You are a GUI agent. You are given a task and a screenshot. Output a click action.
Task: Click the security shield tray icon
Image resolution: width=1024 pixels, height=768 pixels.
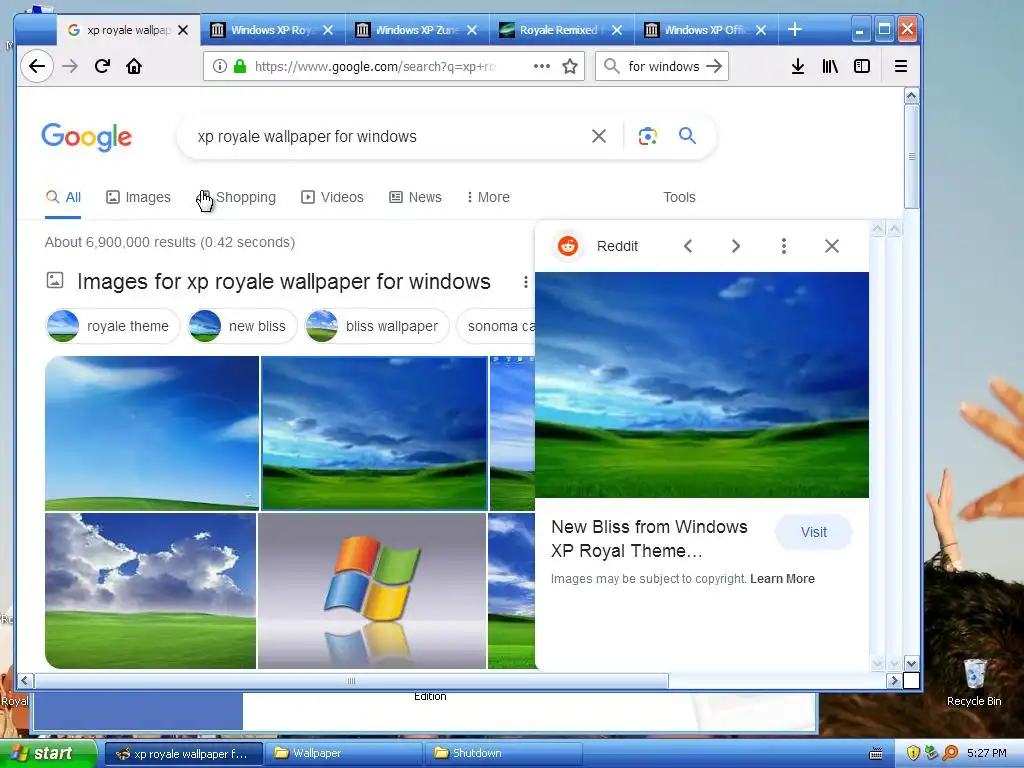click(913, 753)
